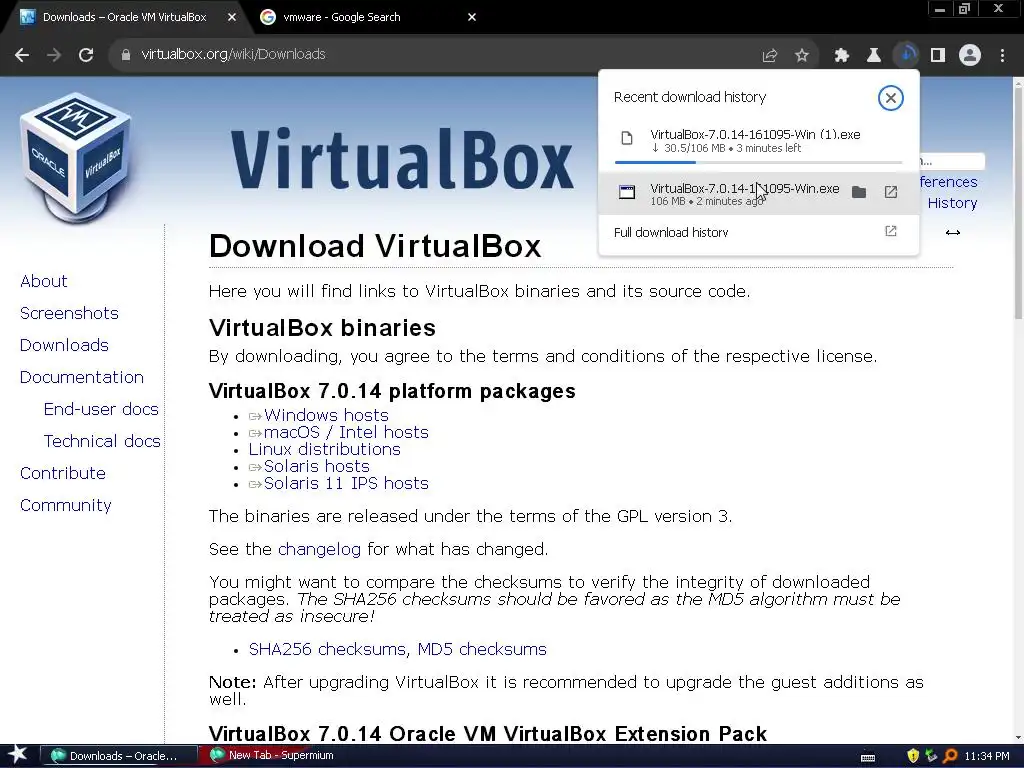This screenshot has width=1024, height=768.
Task: Click the yellow shield tray icon
Action: pos(913,756)
